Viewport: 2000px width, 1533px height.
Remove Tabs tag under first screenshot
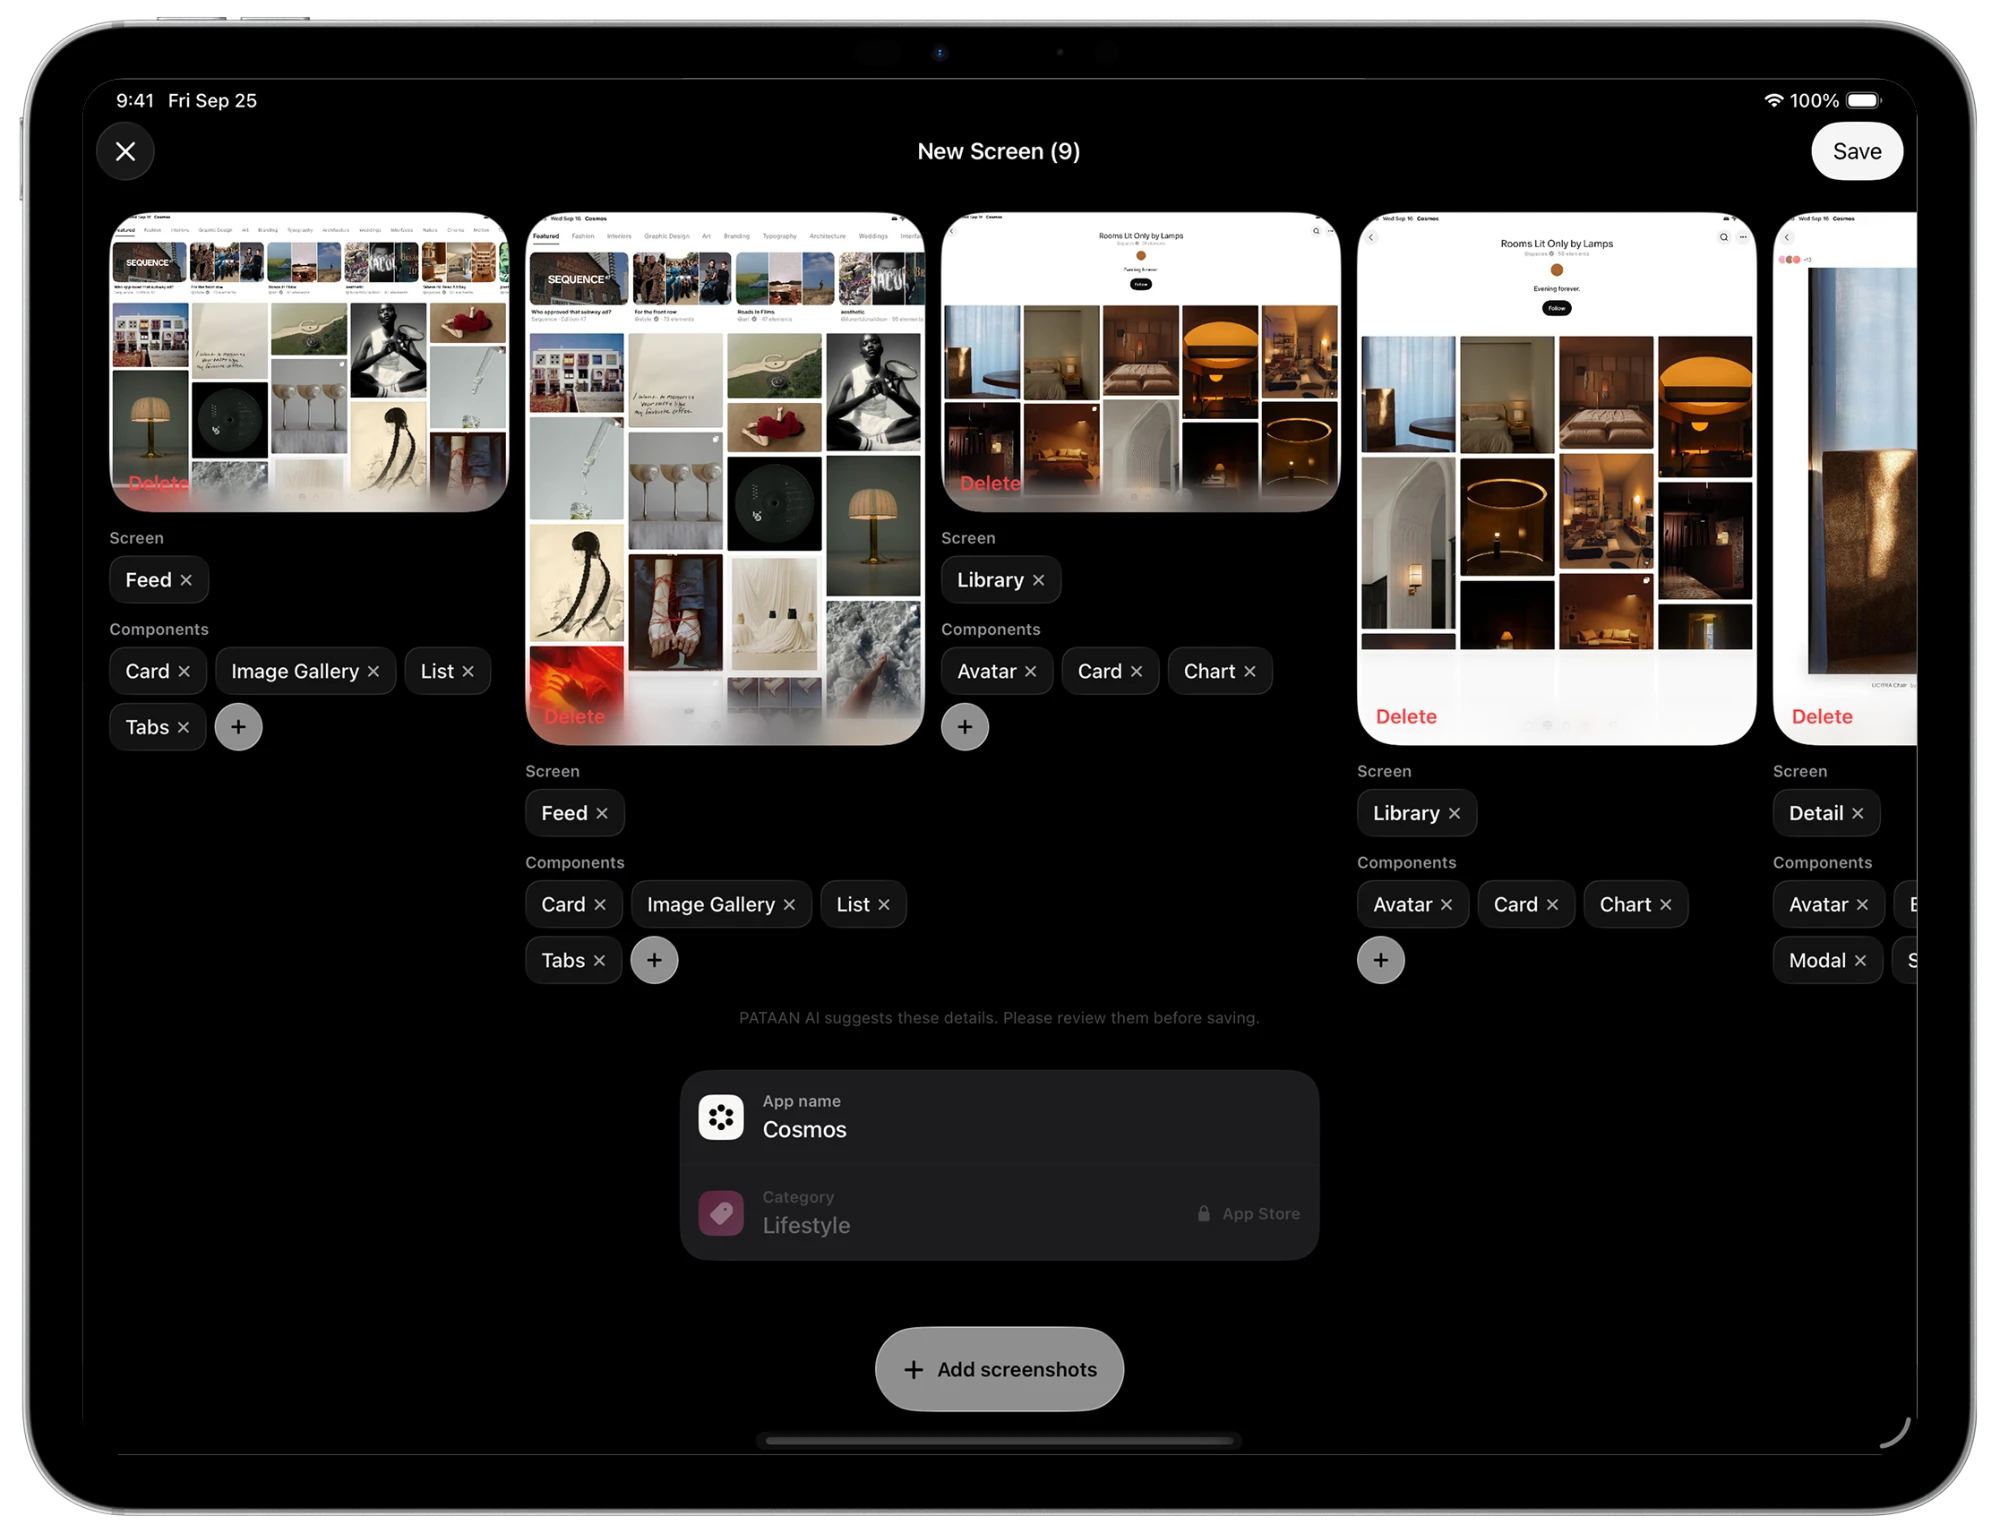[x=183, y=727]
